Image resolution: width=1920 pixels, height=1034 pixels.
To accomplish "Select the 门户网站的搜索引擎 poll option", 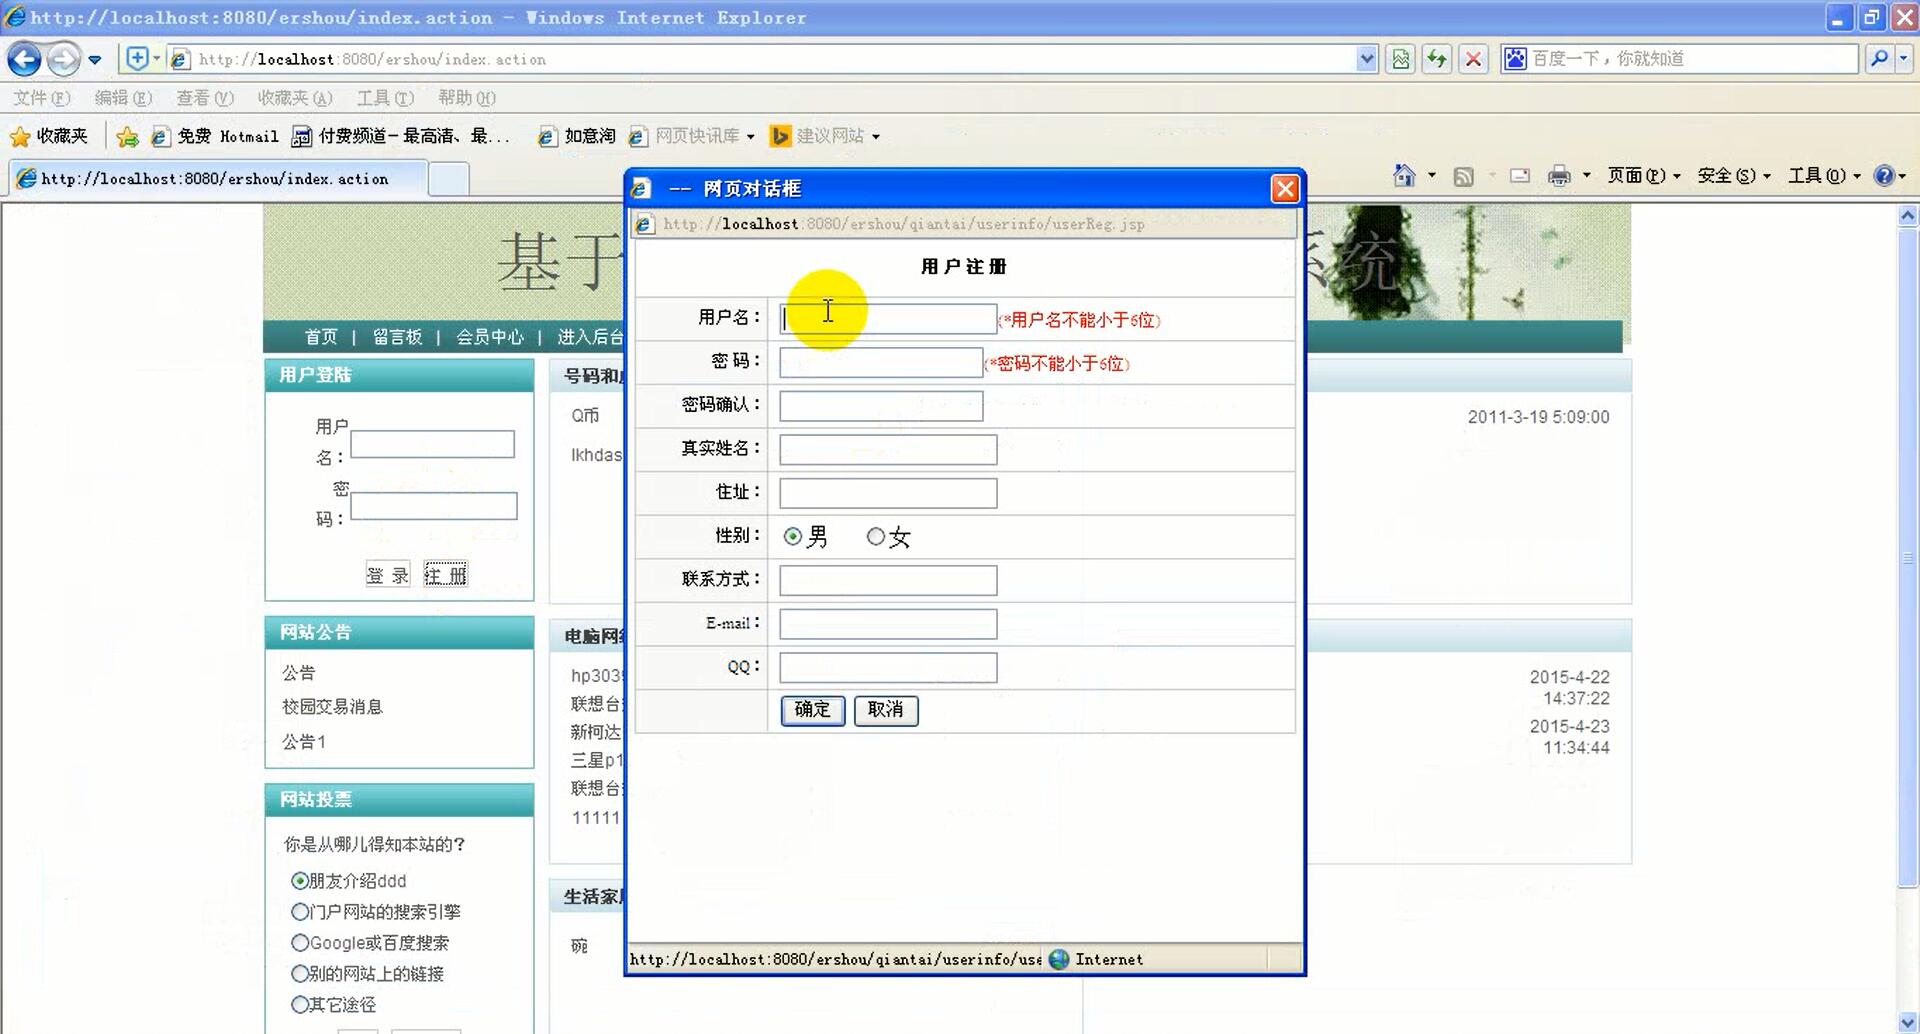I will click(x=299, y=912).
